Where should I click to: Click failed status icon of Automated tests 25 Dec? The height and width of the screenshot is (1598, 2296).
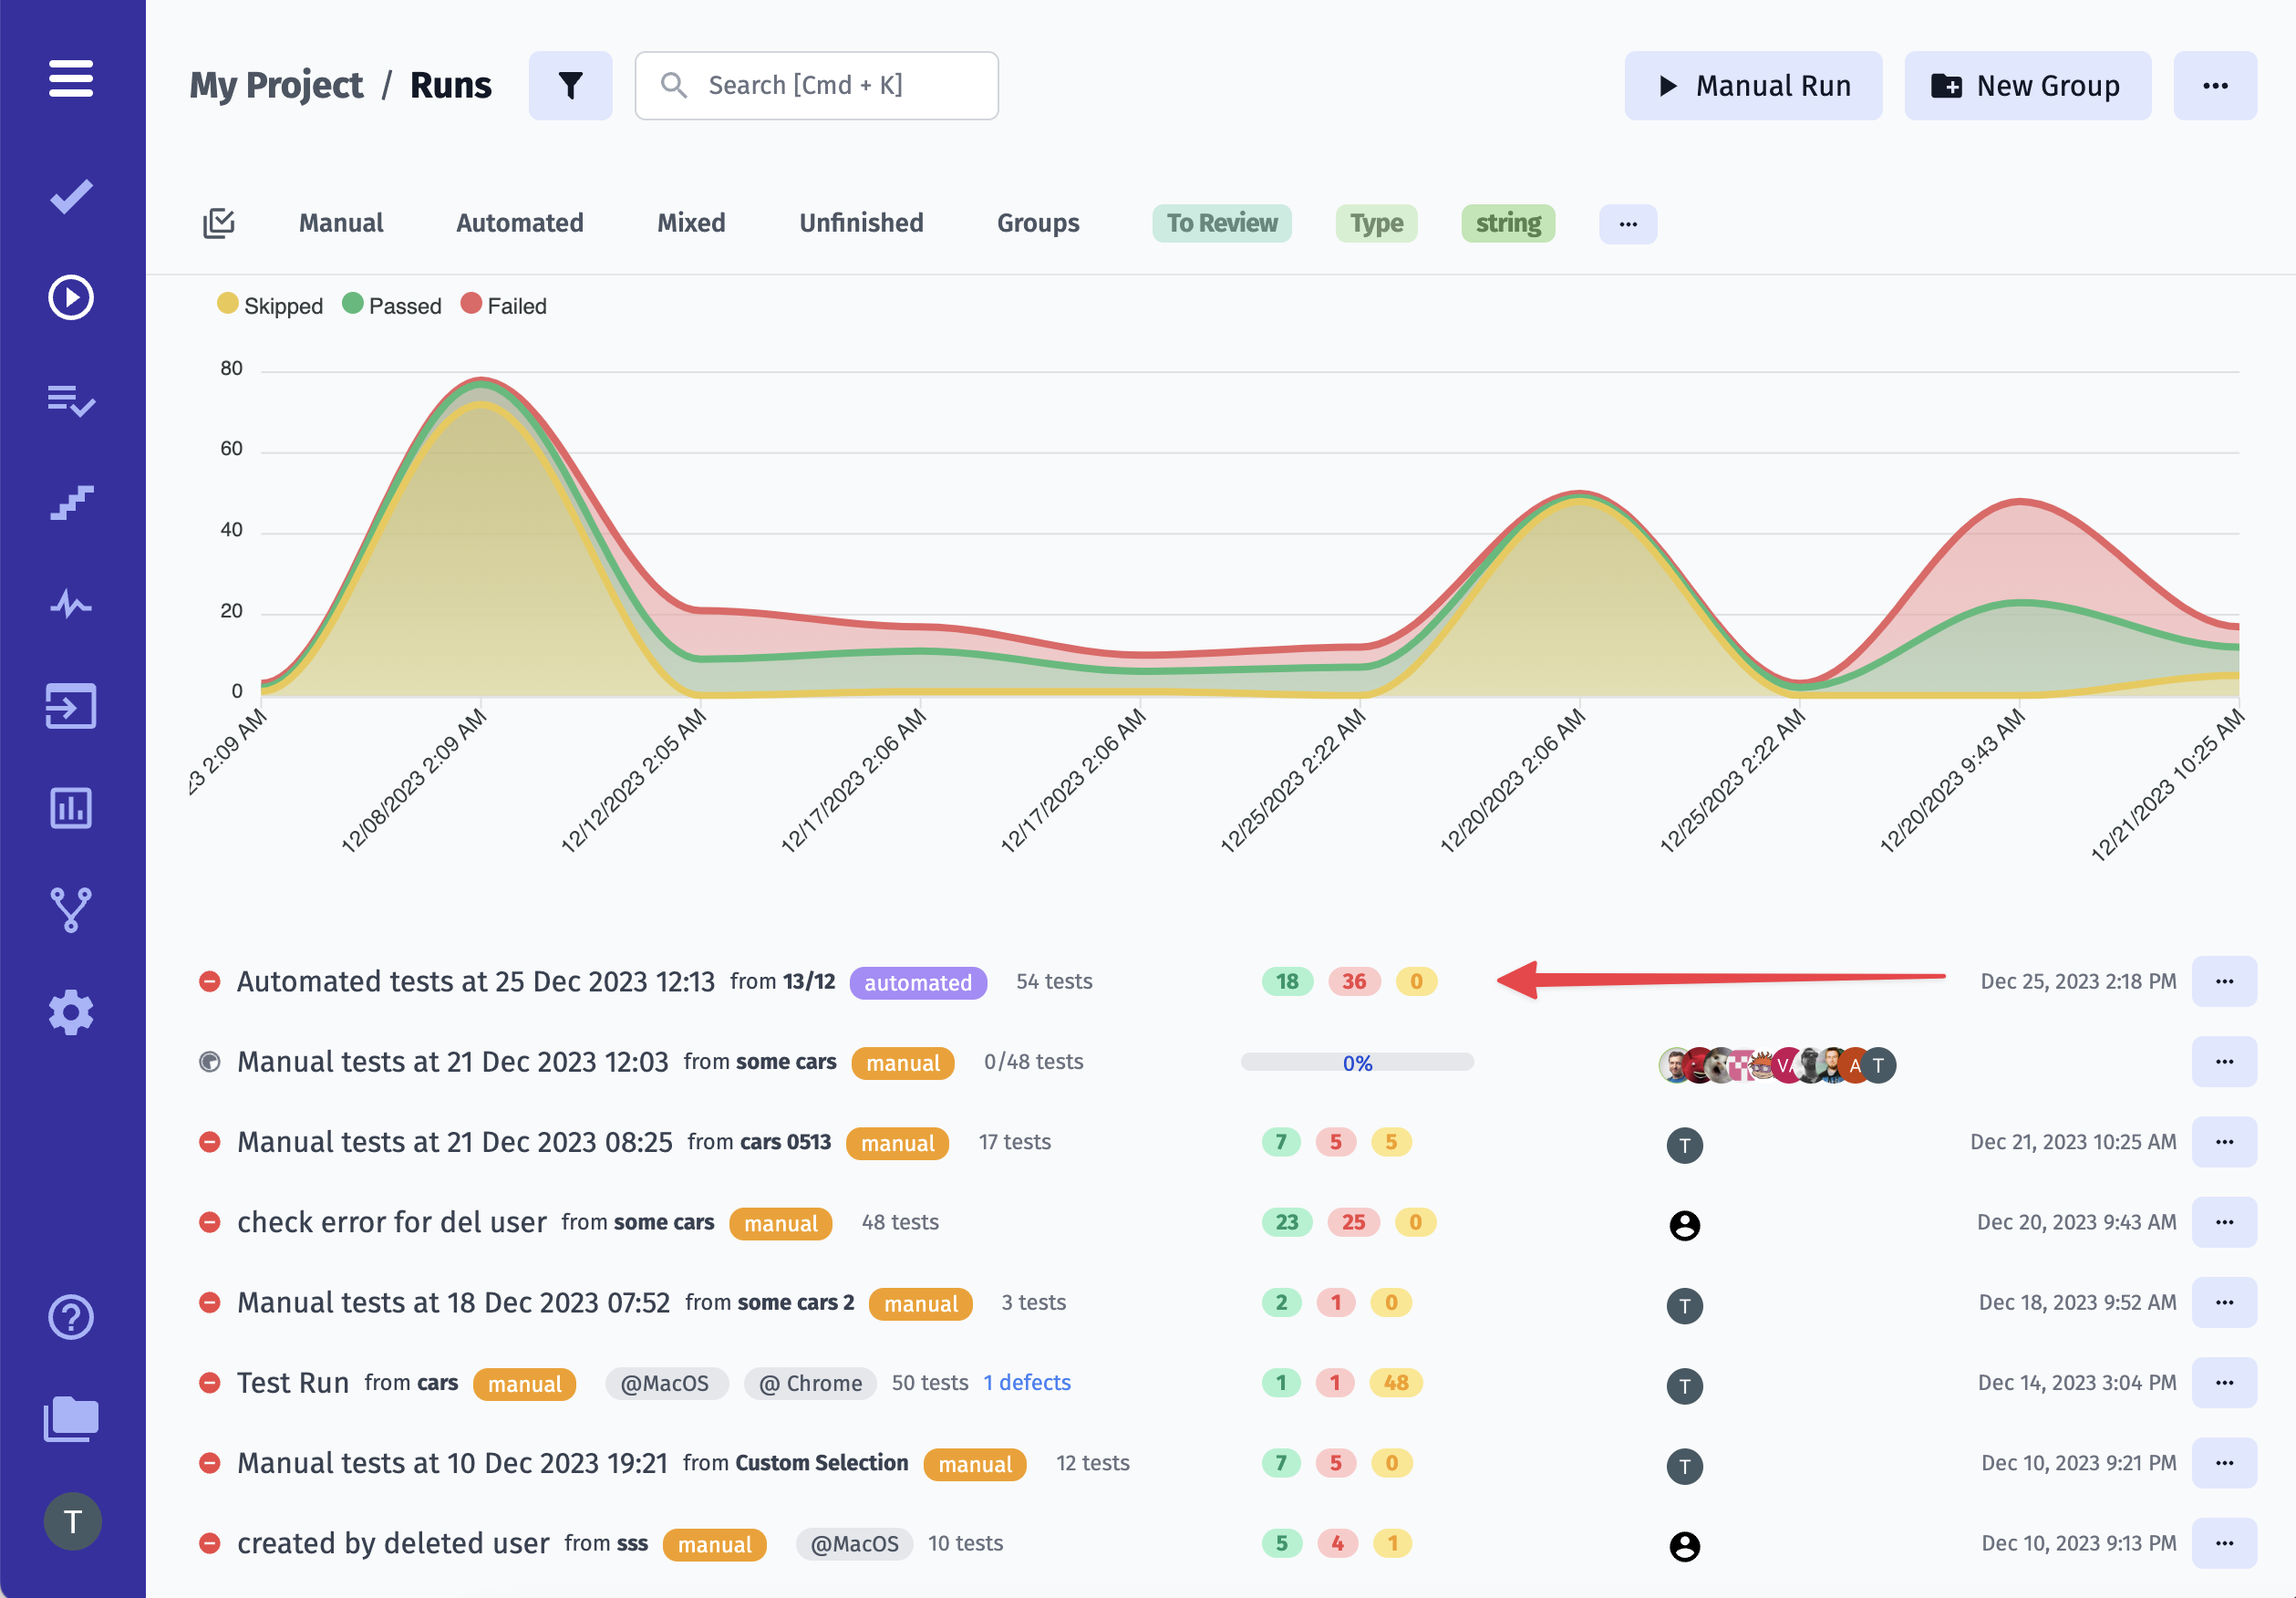(209, 981)
